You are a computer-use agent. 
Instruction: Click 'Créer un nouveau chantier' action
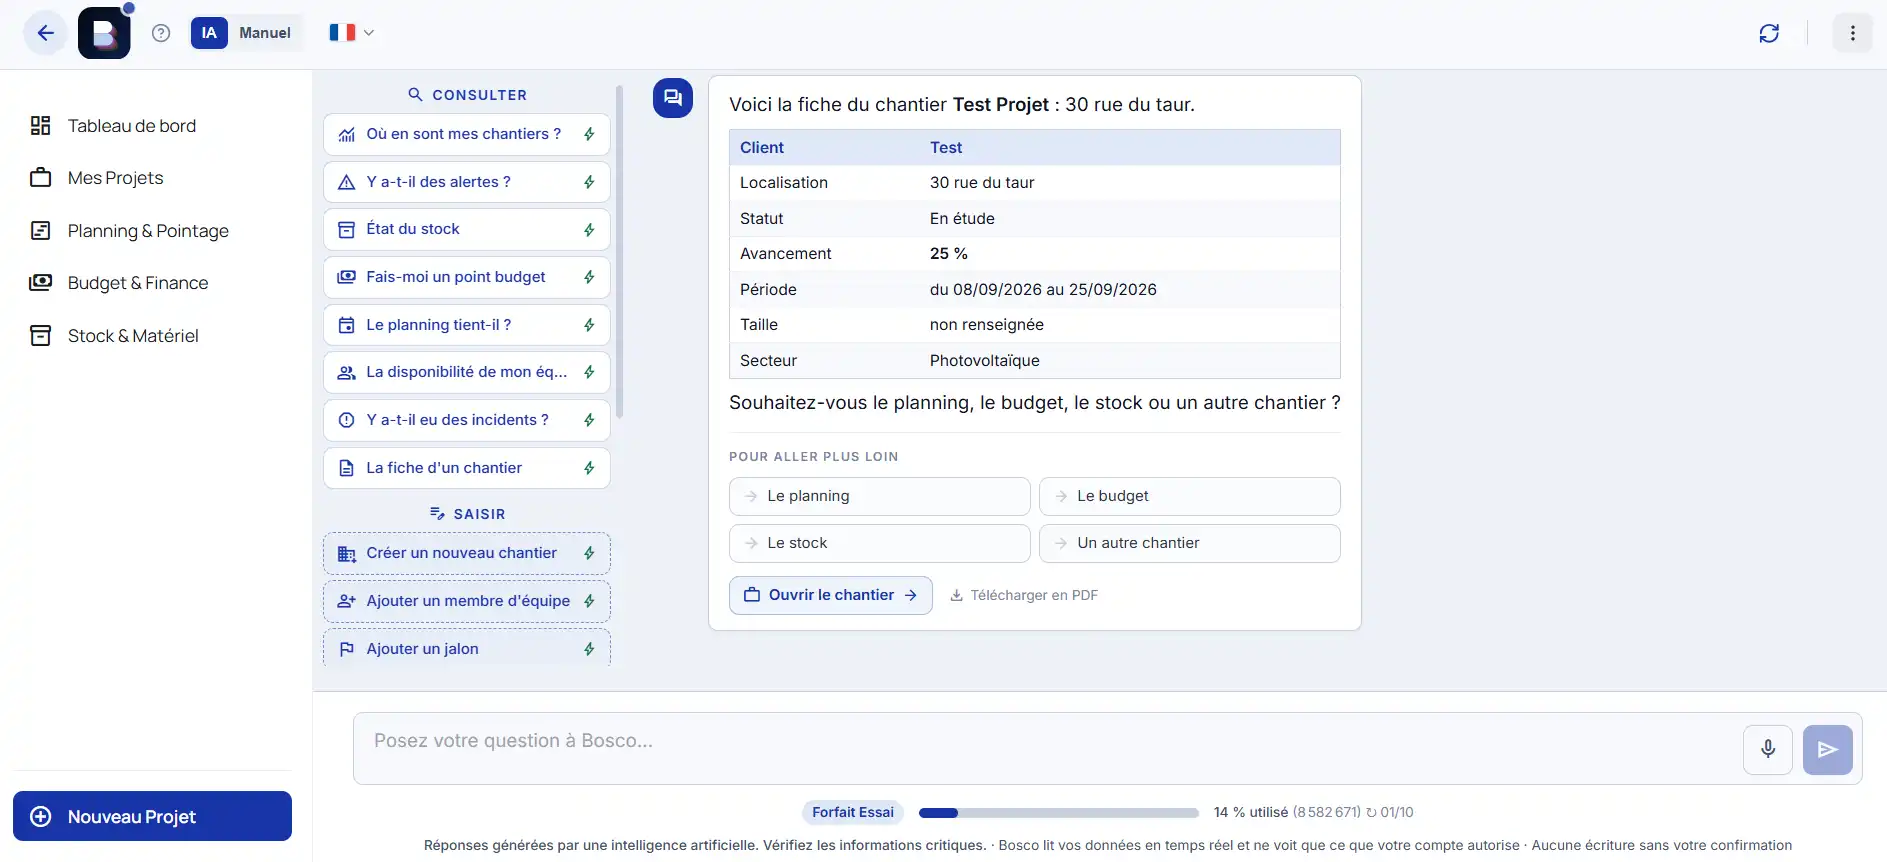click(x=467, y=553)
